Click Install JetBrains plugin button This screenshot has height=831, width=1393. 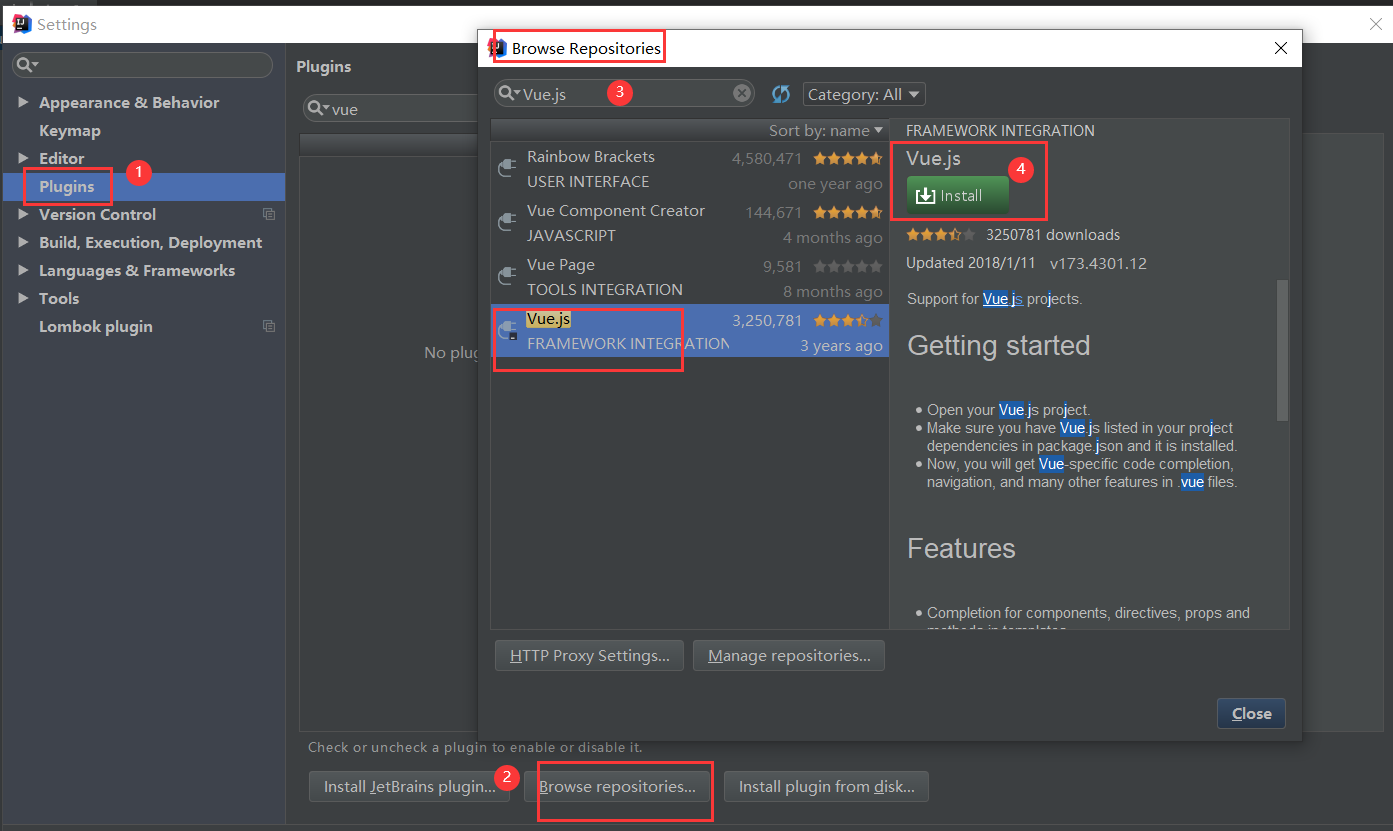409,787
